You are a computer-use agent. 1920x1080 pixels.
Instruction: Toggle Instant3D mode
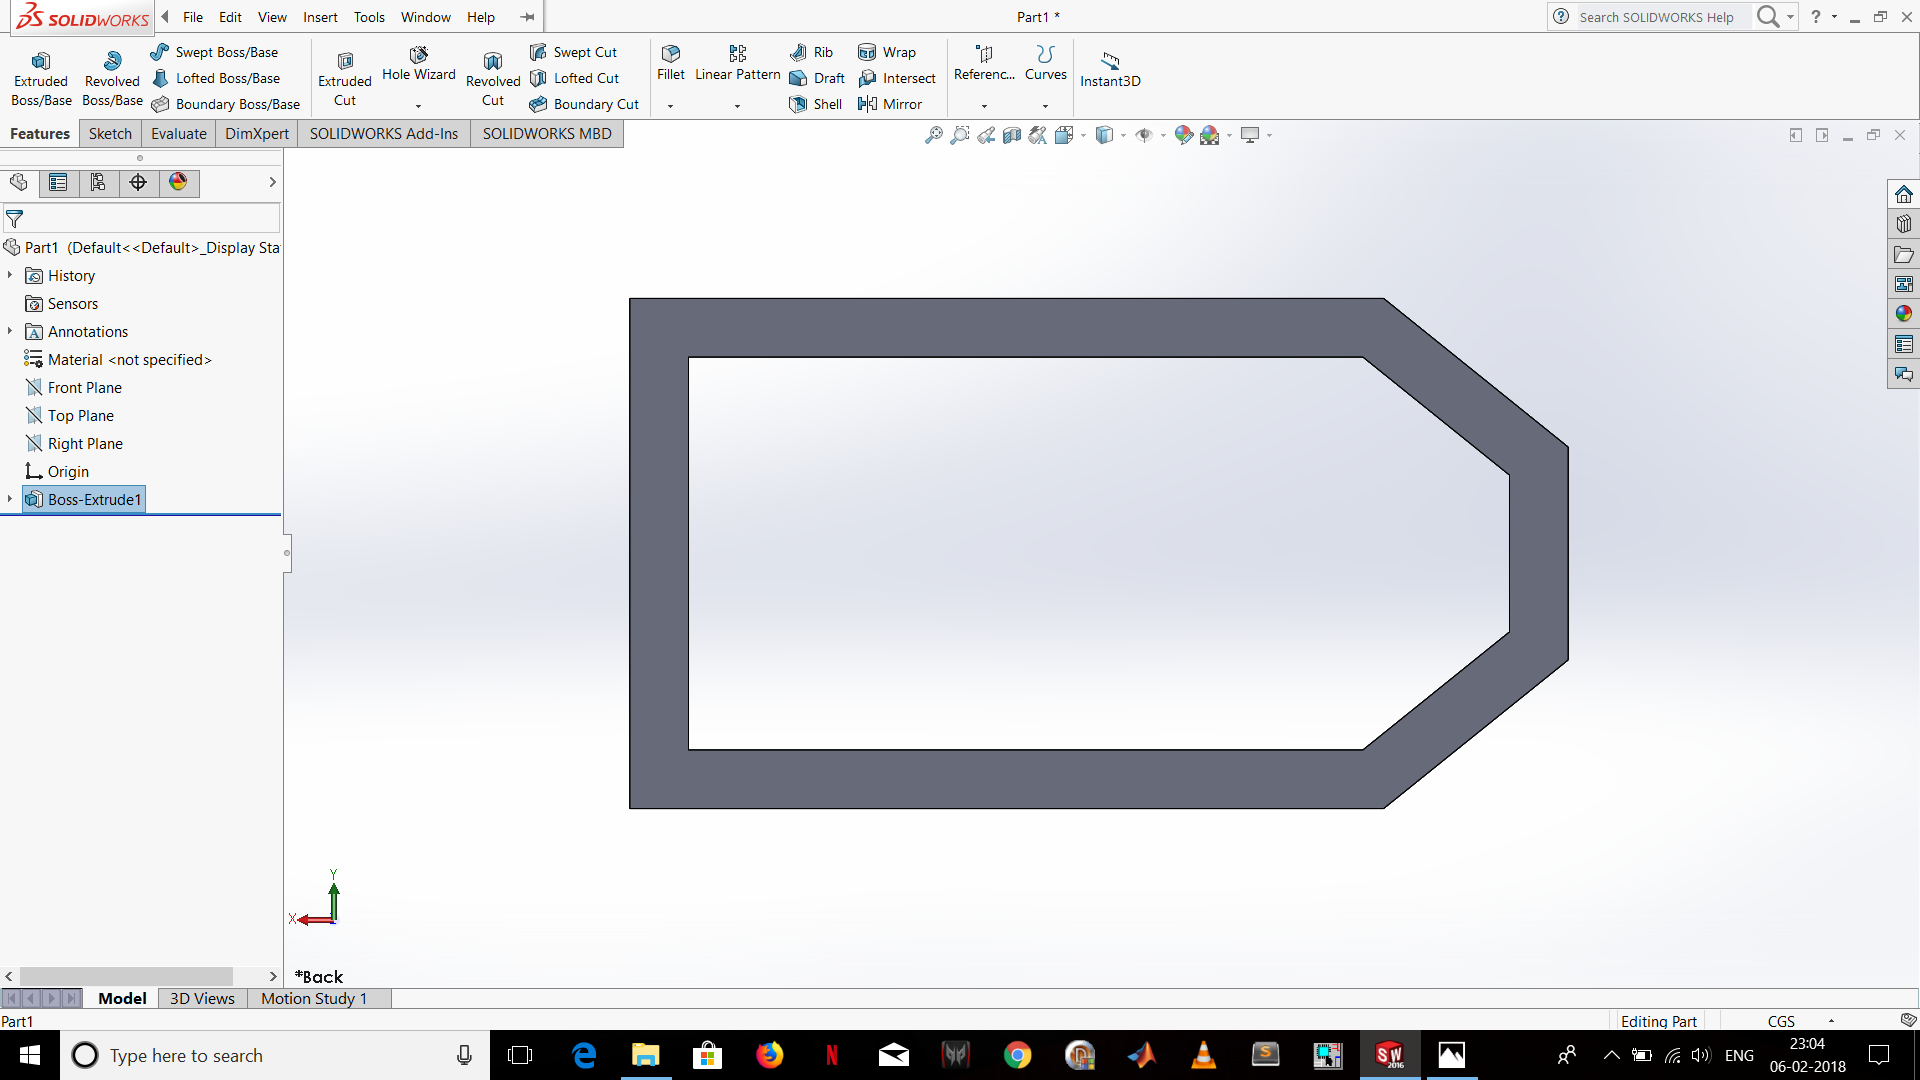(x=1110, y=70)
